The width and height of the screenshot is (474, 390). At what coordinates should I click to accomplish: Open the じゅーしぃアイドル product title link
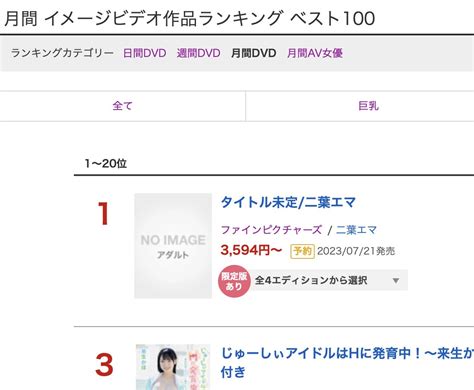pos(347,362)
